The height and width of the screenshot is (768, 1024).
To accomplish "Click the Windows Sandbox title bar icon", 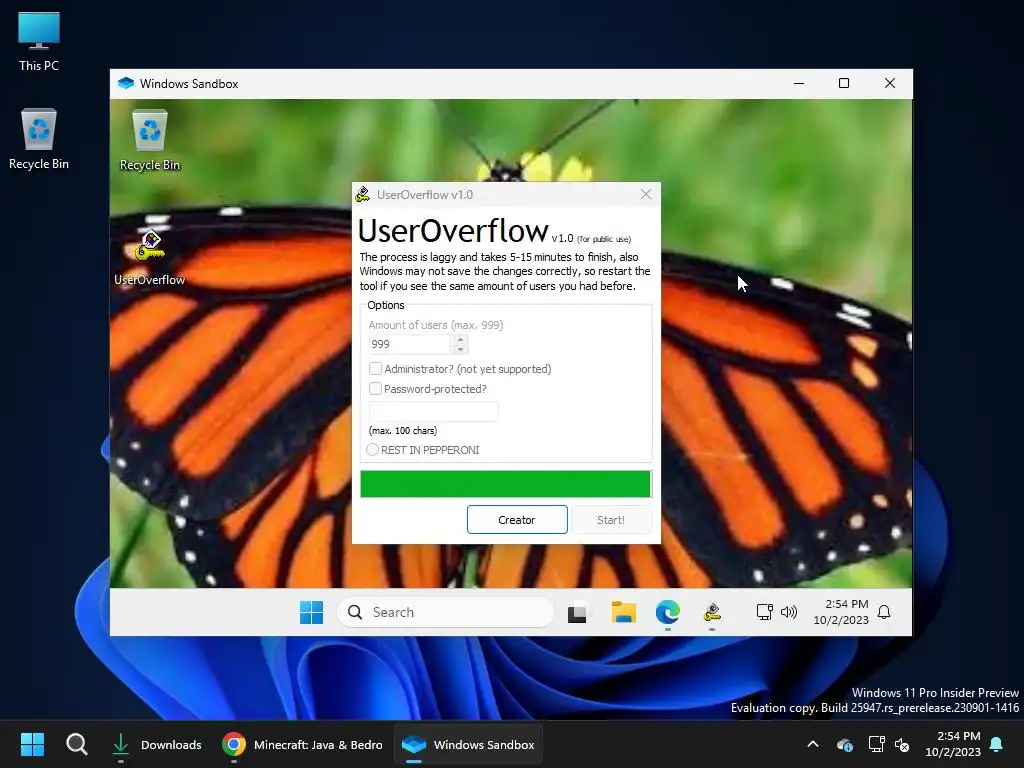I will click(126, 84).
